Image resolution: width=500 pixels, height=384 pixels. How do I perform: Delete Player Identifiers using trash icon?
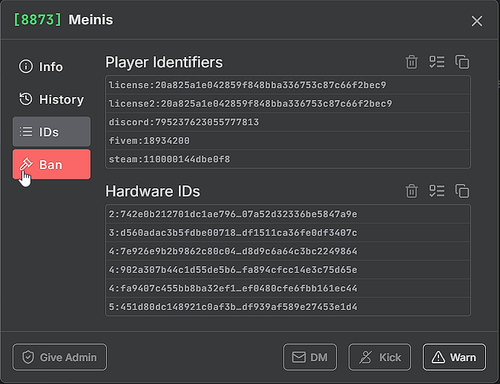coord(412,62)
